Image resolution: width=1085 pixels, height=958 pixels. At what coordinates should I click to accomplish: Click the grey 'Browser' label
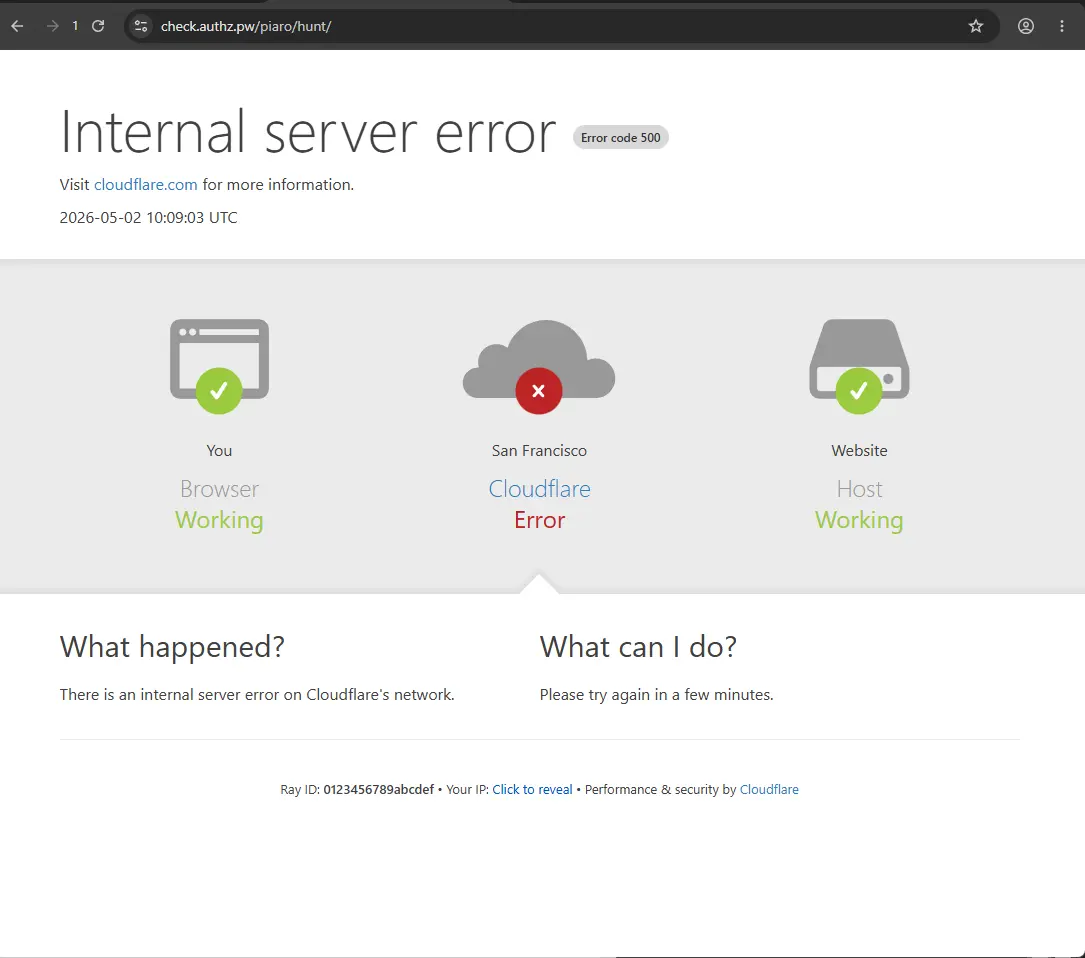point(219,489)
